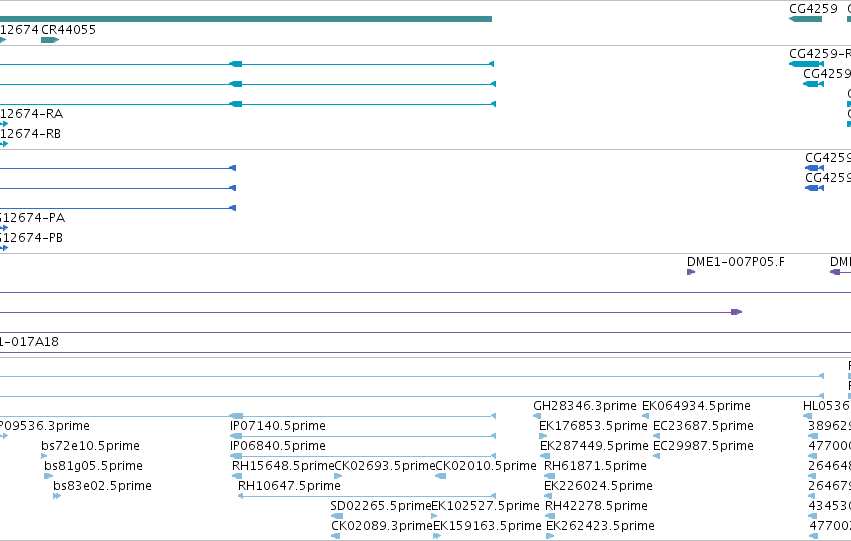Open the 12674-RB transcript label

pyautogui.click(x=30, y=133)
